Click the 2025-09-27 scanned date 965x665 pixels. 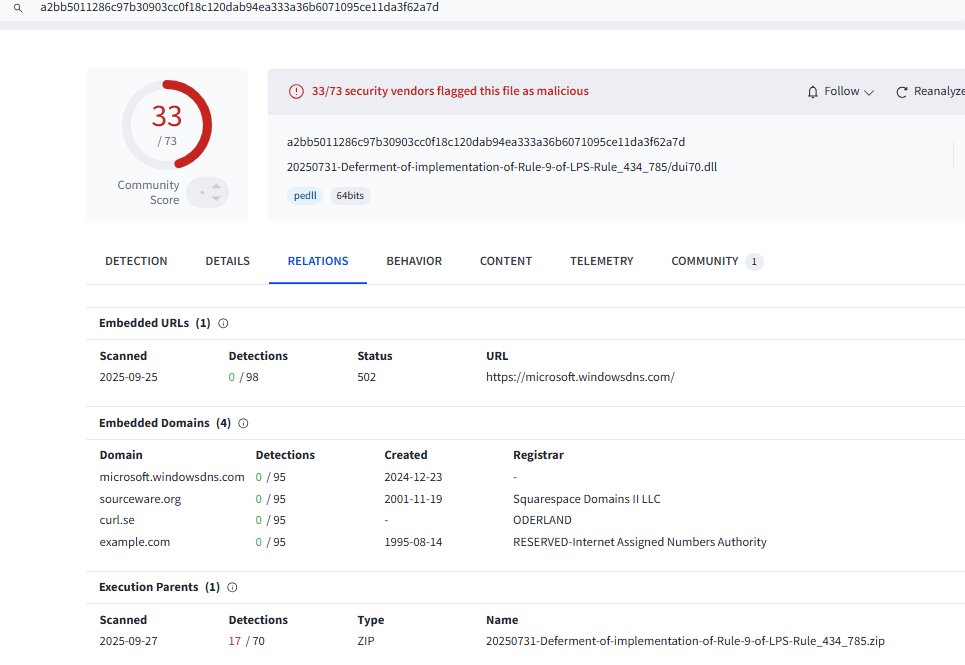click(129, 641)
